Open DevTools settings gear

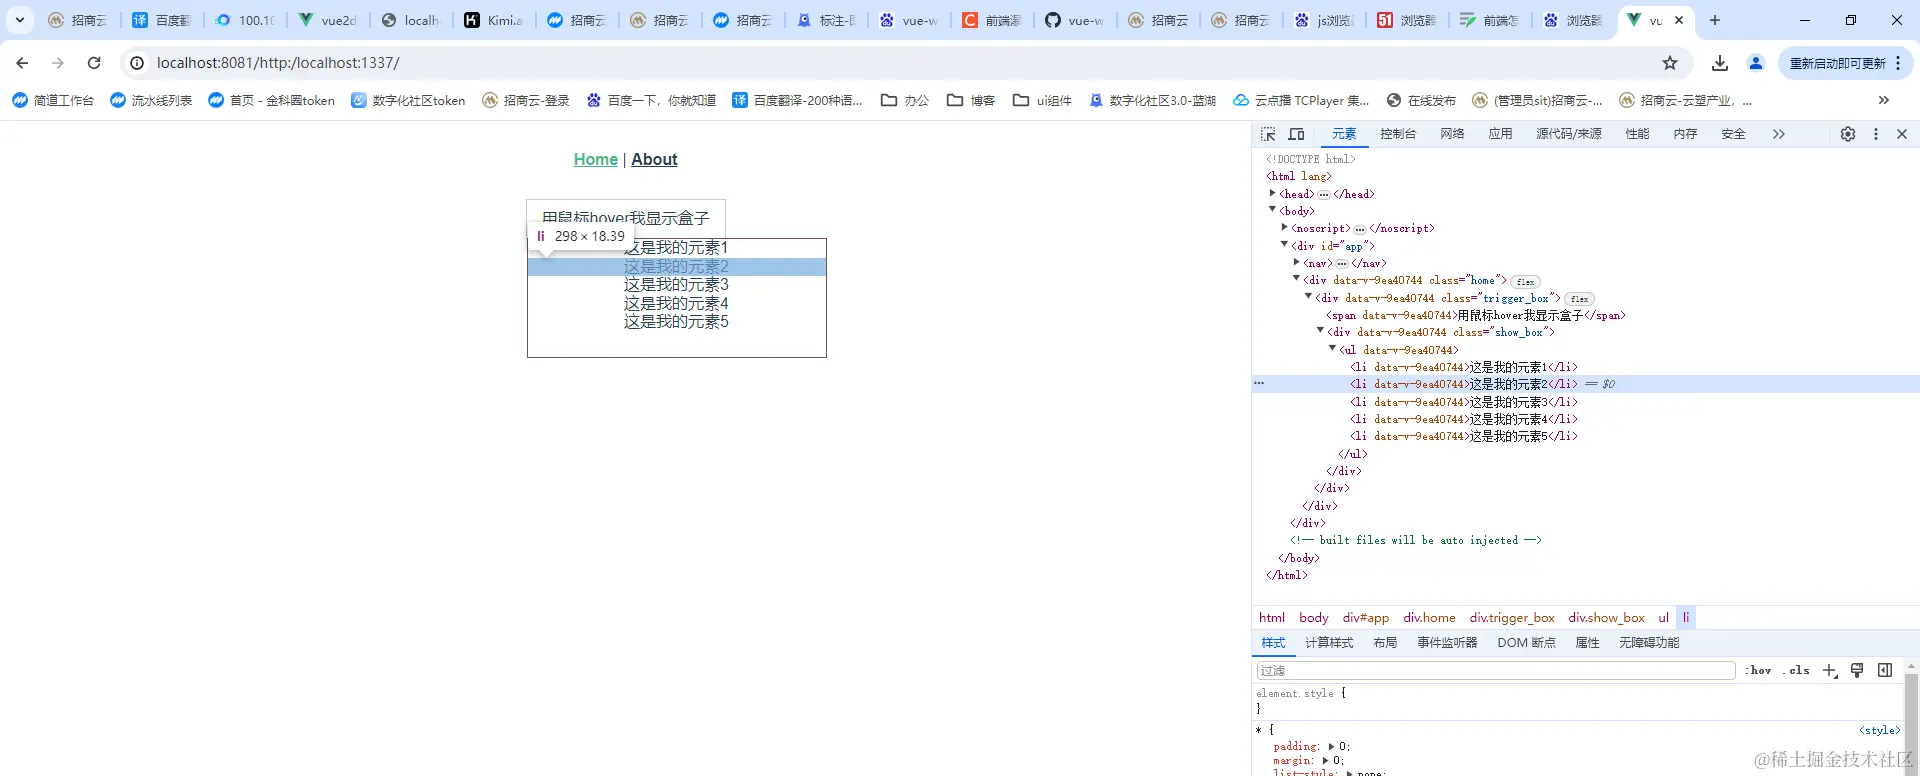pyautogui.click(x=1848, y=134)
